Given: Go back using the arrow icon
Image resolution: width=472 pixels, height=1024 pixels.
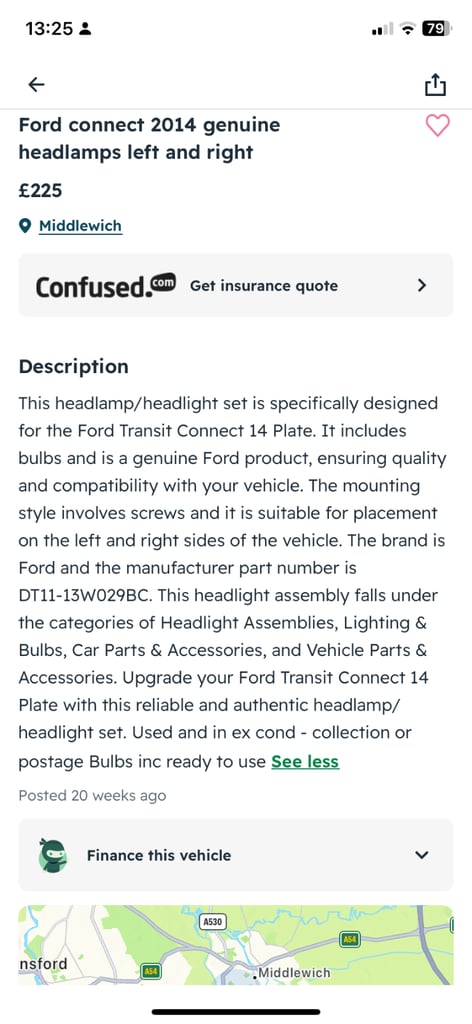Looking at the screenshot, I should (37, 84).
